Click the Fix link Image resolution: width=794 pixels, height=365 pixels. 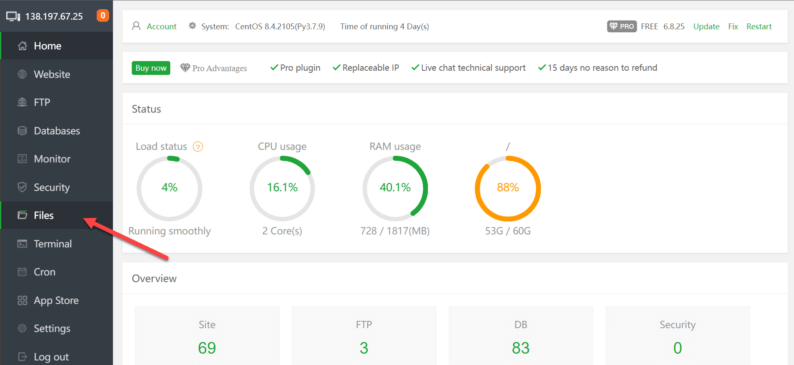733,26
